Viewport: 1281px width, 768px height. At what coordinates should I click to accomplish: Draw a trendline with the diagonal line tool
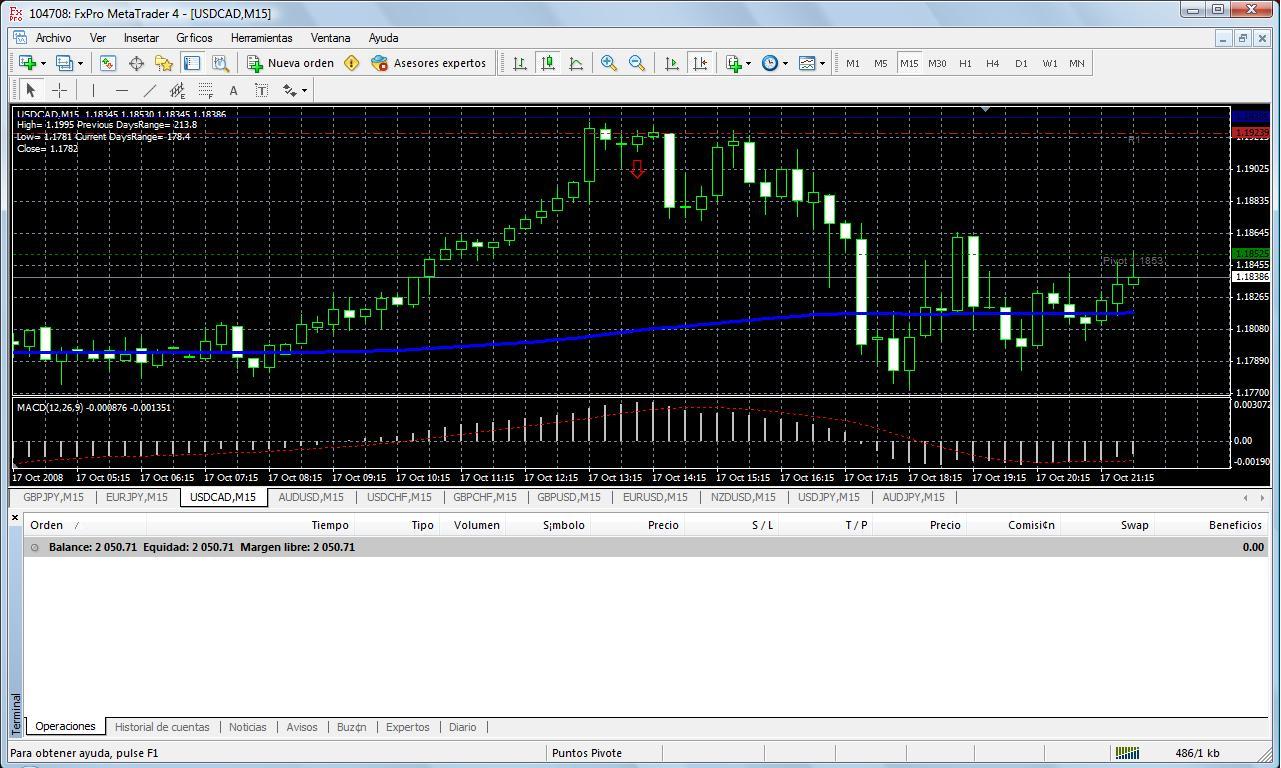click(x=150, y=90)
